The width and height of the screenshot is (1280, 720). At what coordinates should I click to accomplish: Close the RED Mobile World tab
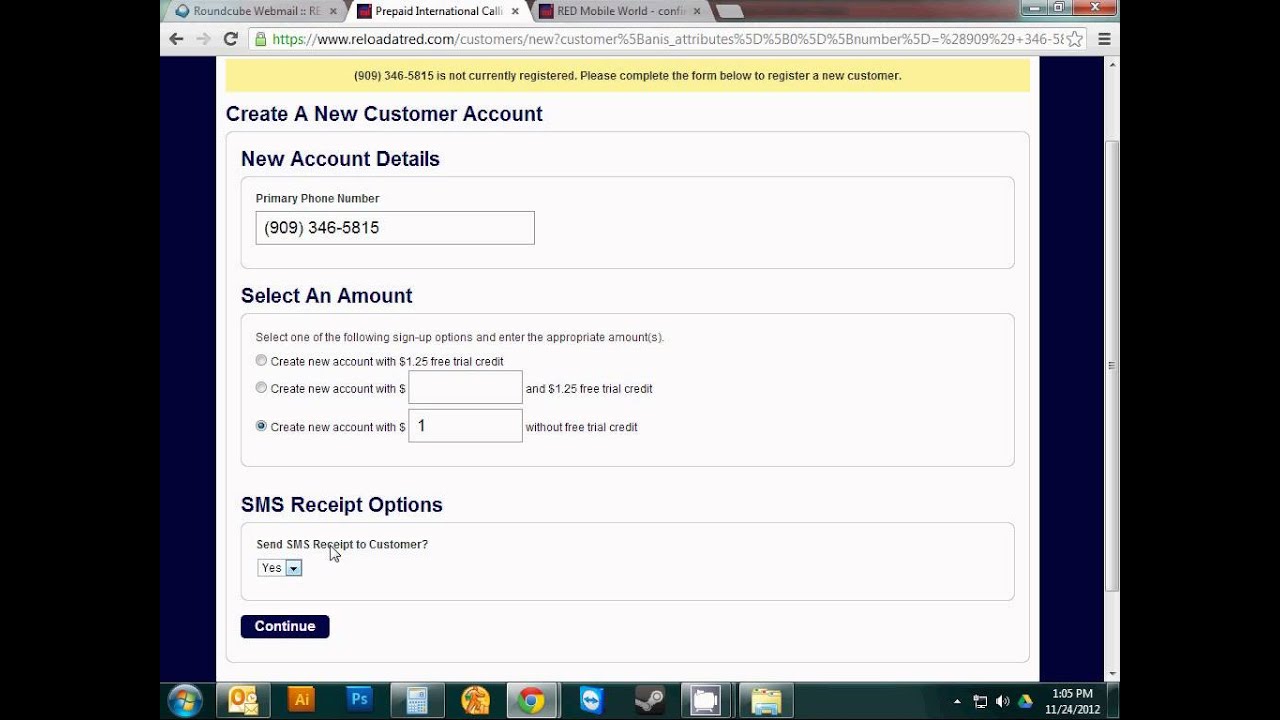(697, 11)
